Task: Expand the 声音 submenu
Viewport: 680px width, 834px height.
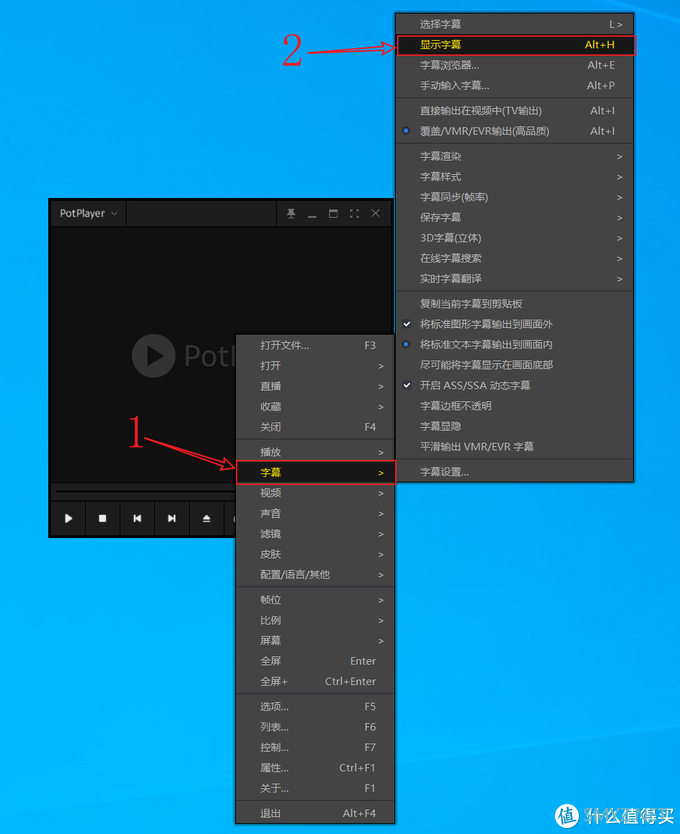Action: pos(315,514)
